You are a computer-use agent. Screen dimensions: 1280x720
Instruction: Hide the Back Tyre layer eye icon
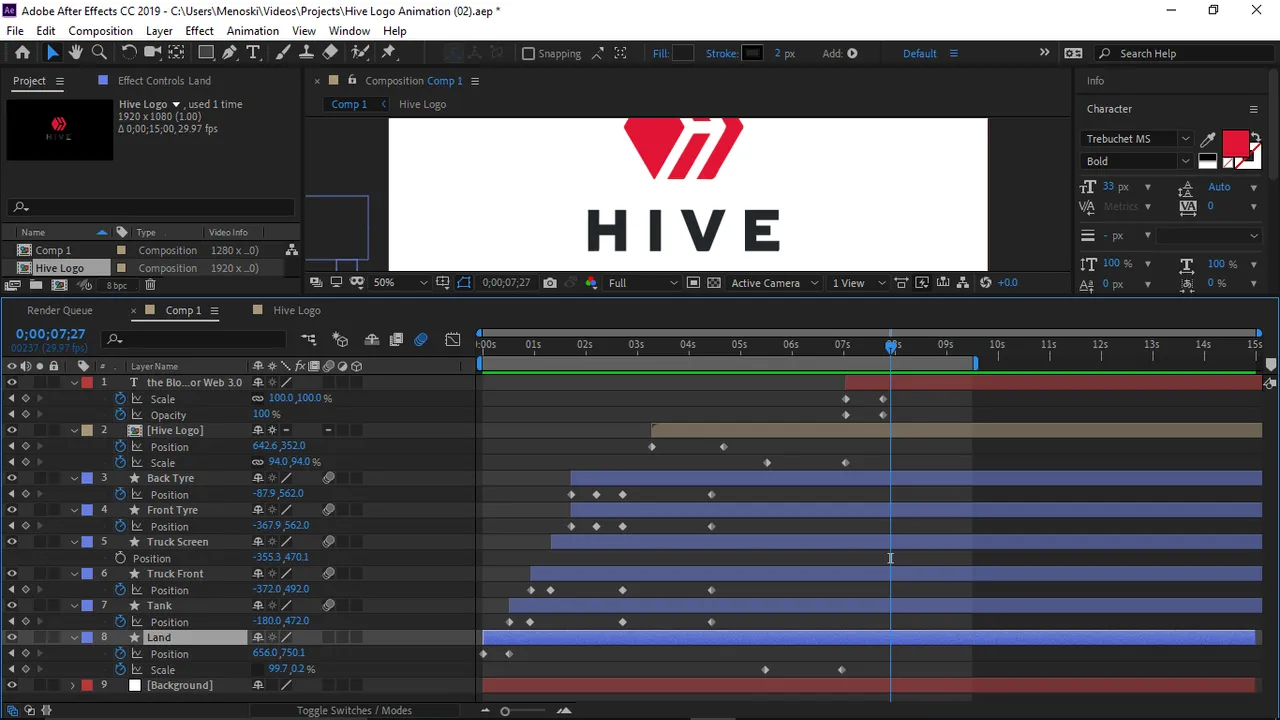pyautogui.click(x=12, y=478)
